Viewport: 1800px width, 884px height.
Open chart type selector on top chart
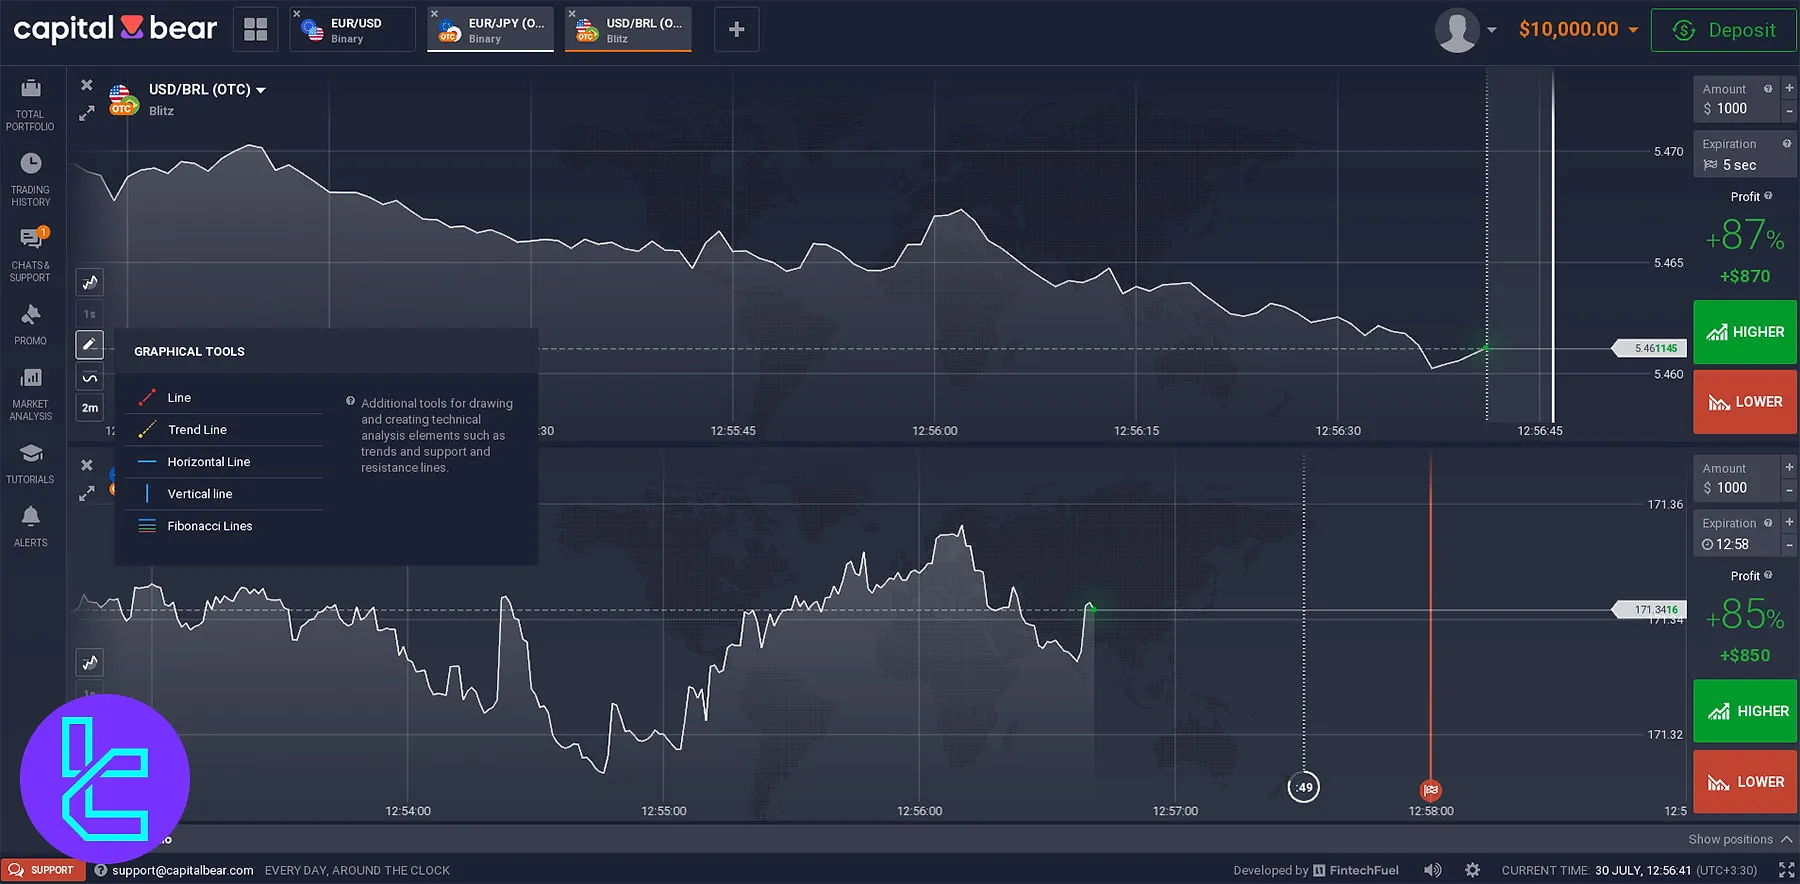pos(90,283)
